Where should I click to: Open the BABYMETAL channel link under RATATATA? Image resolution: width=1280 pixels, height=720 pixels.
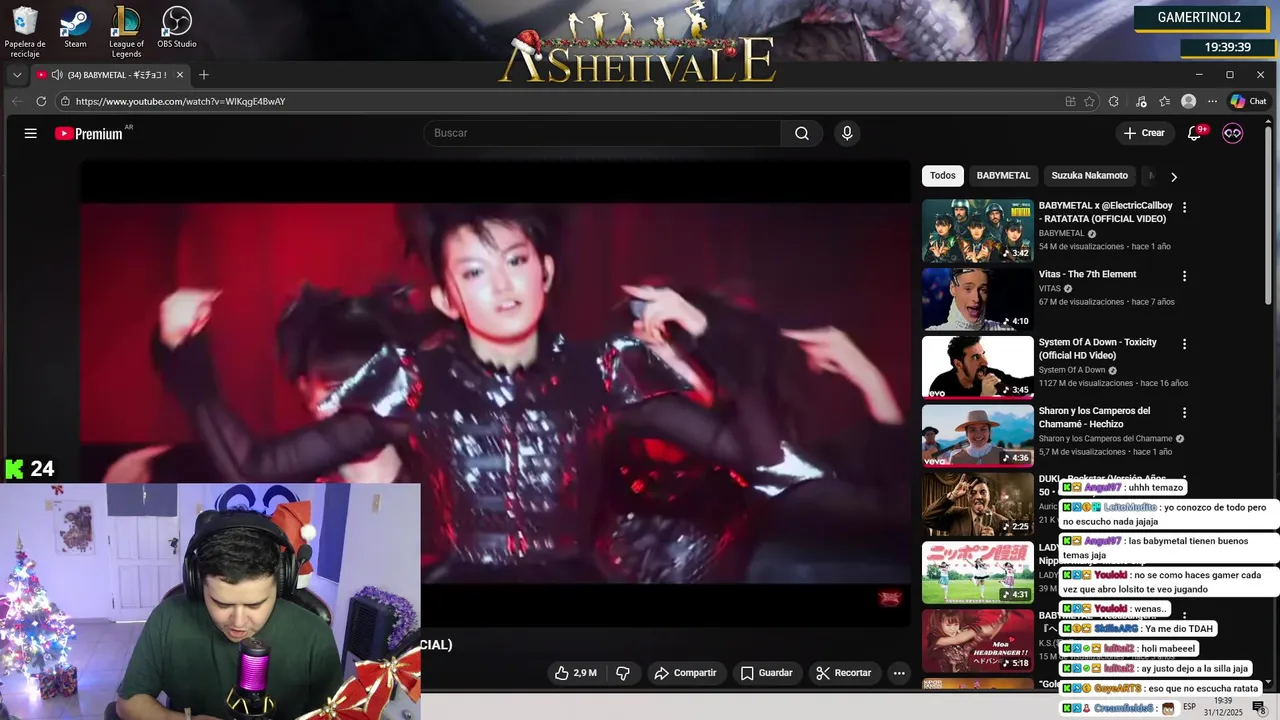click(x=1061, y=233)
